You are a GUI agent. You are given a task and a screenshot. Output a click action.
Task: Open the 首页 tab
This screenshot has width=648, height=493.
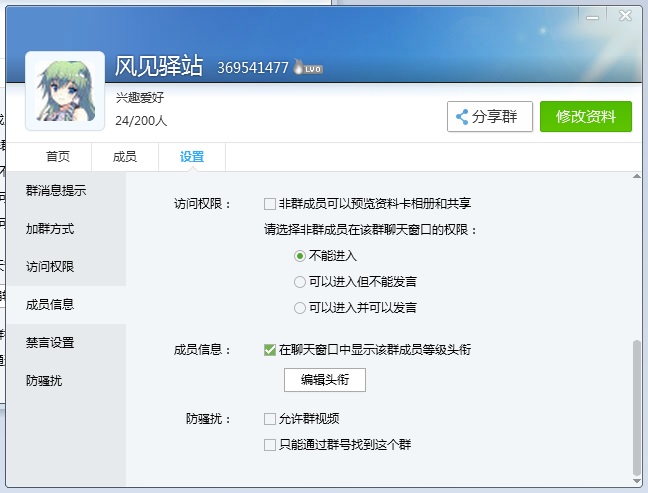(58, 157)
